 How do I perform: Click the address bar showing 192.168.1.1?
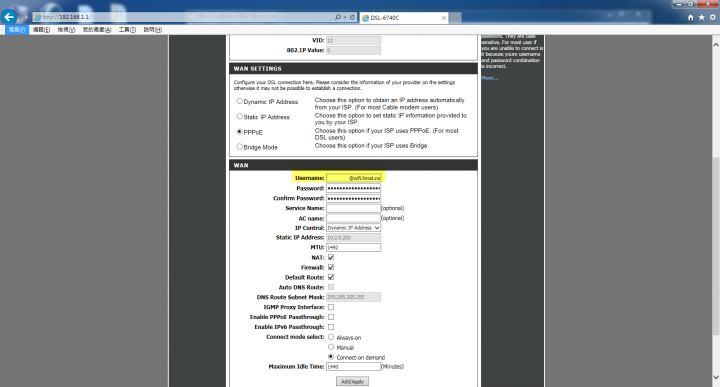[x=184, y=17]
